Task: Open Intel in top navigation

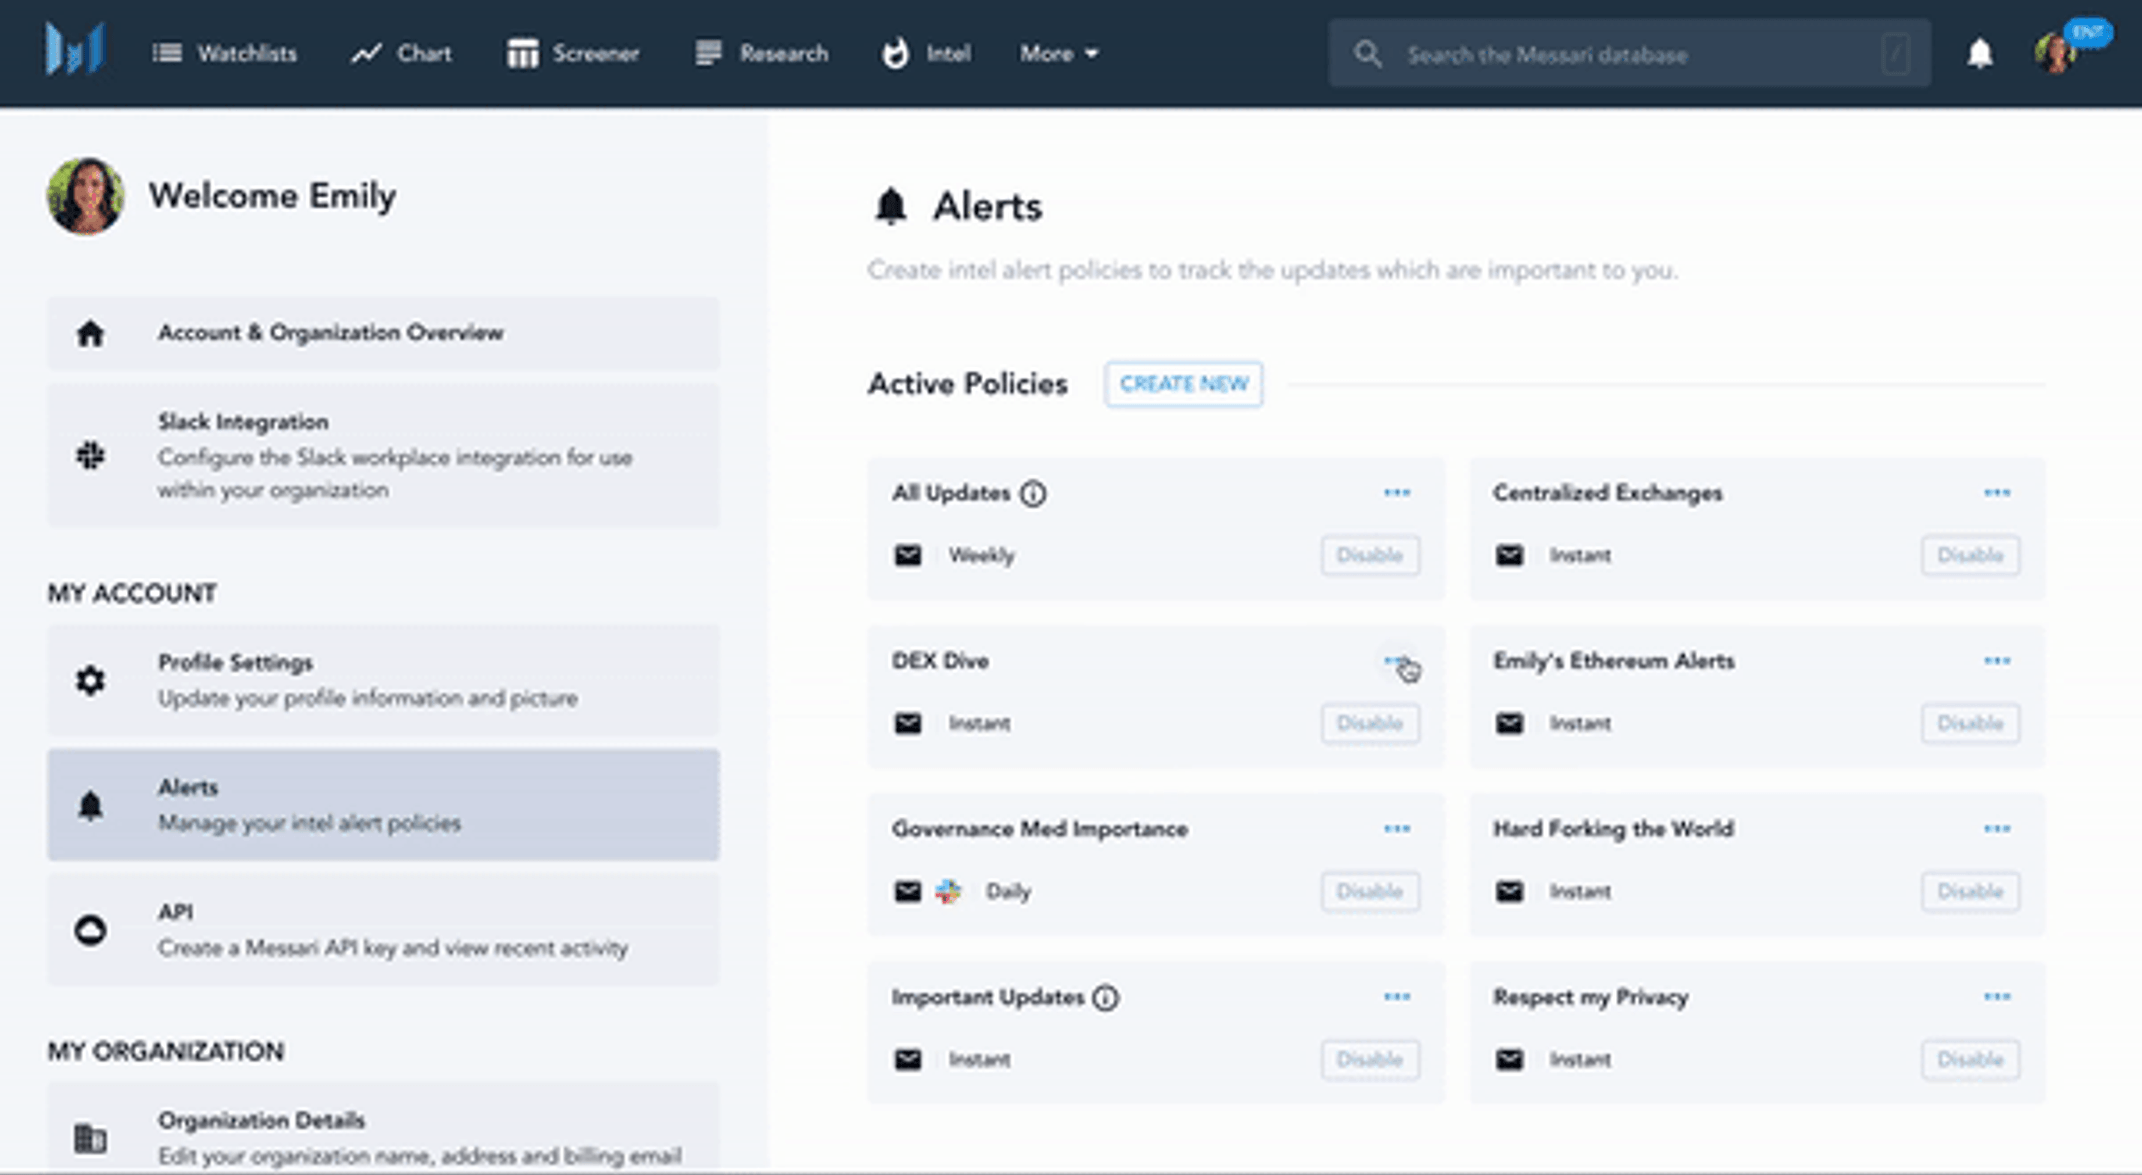Action: 925,54
